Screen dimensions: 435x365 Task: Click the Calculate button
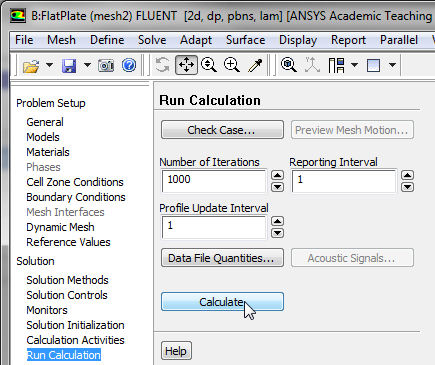(222, 302)
